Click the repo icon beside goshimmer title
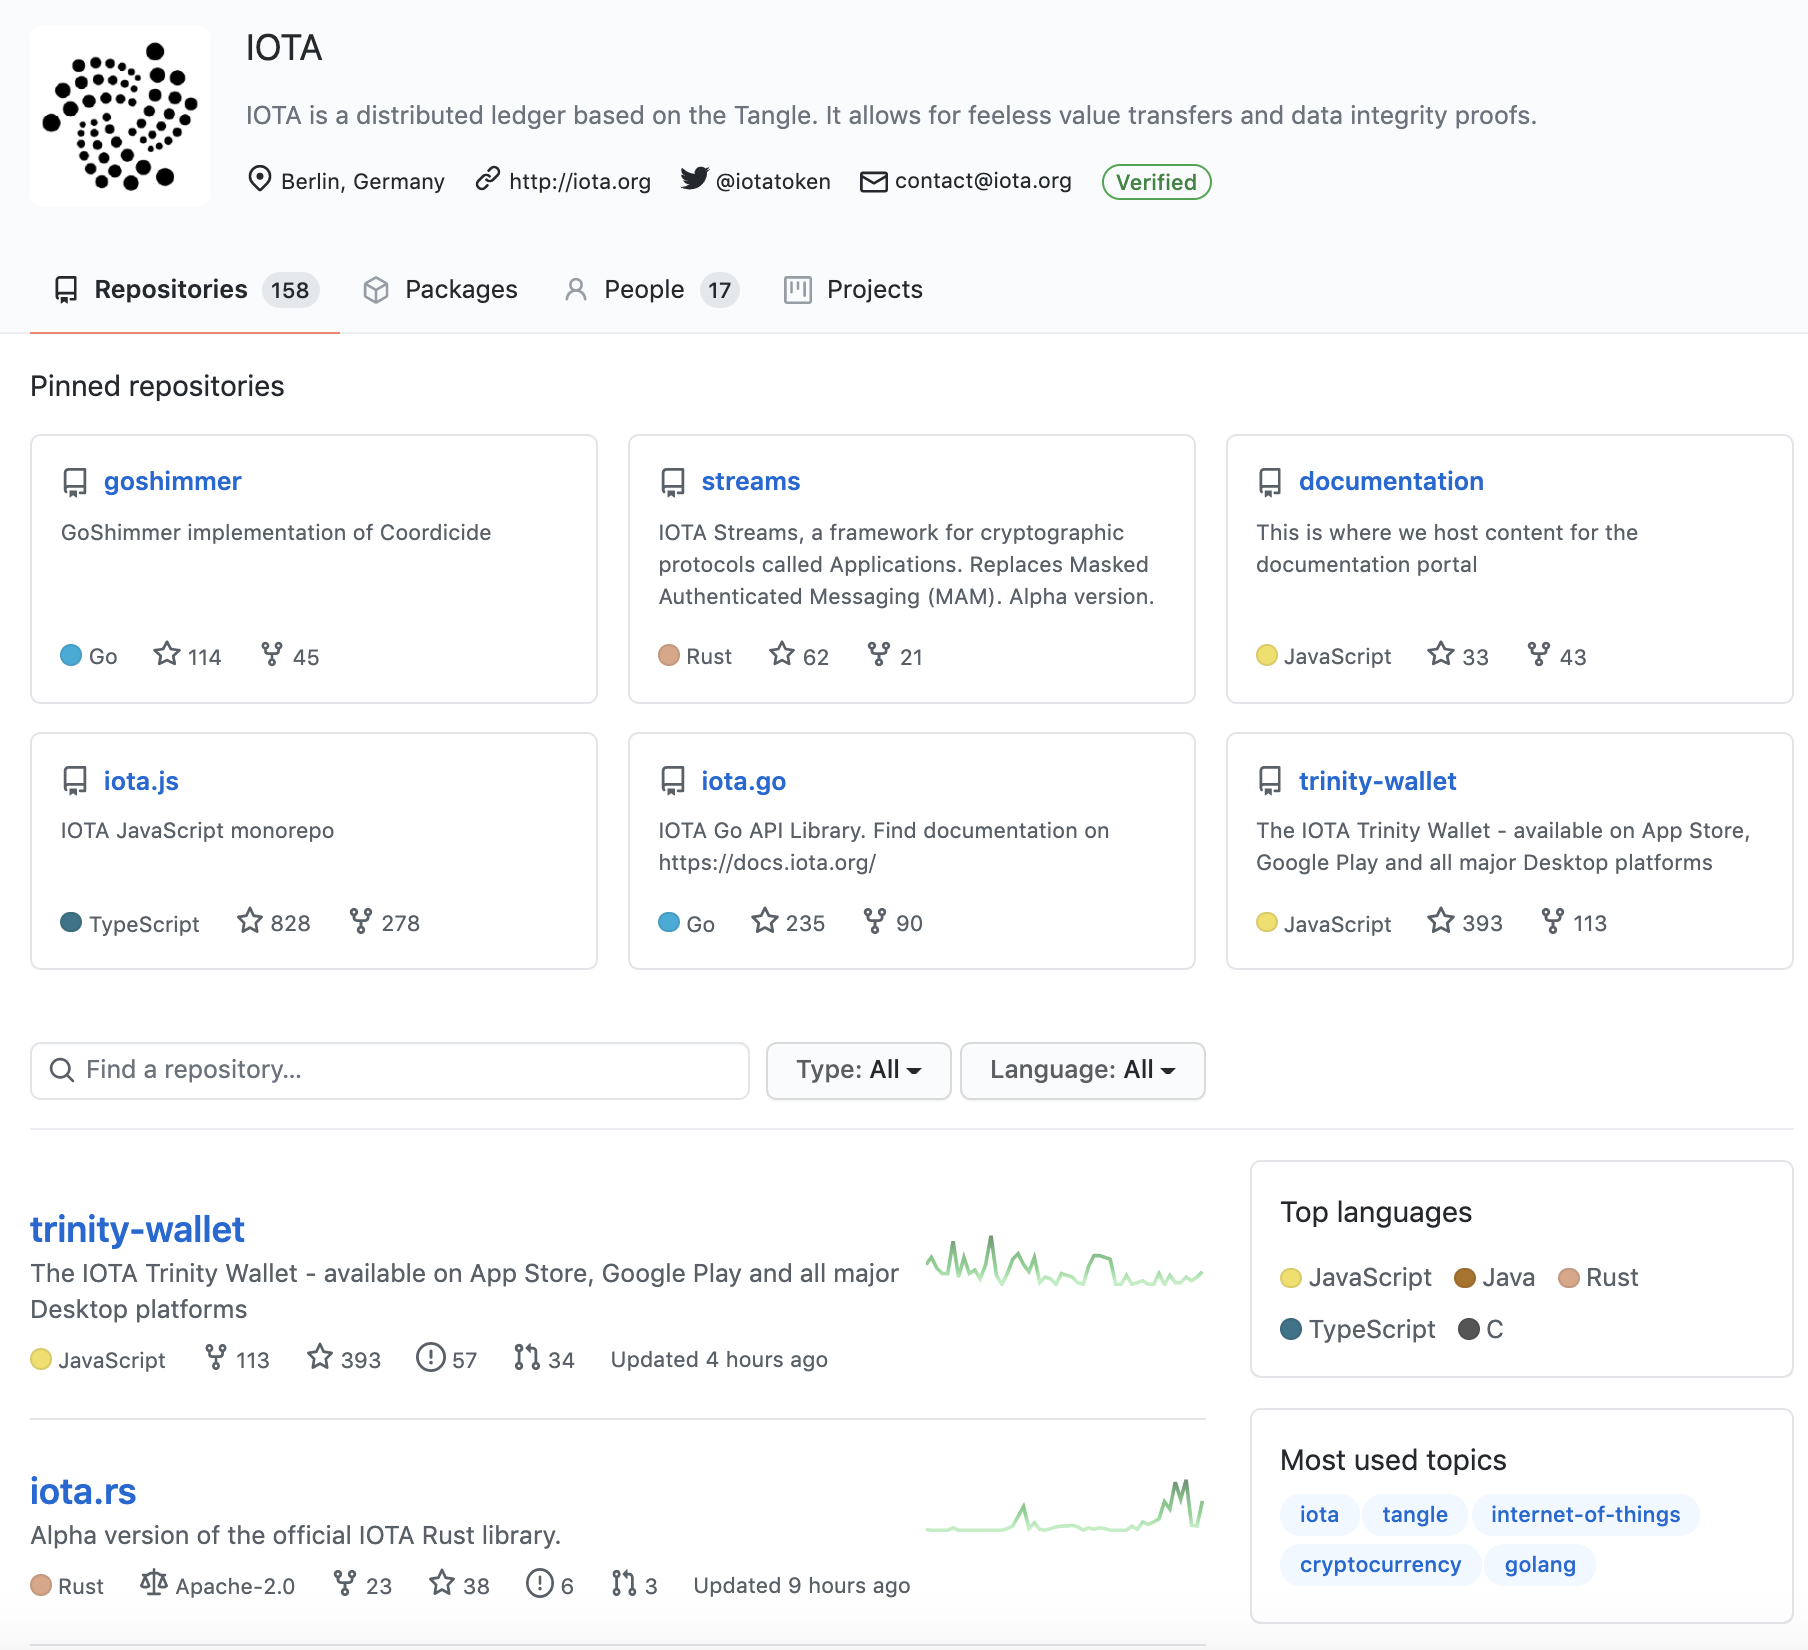This screenshot has width=1808, height=1650. pyautogui.click(x=75, y=482)
